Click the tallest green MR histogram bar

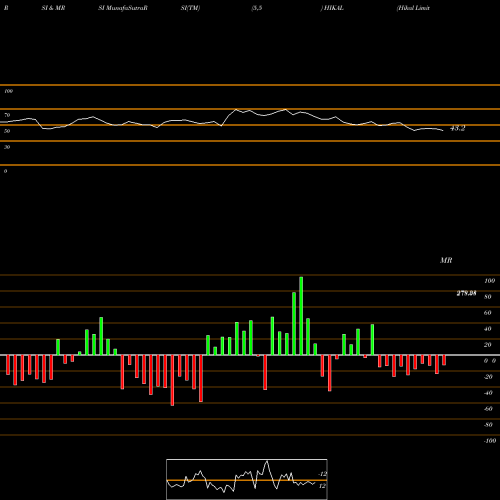point(301,316)
